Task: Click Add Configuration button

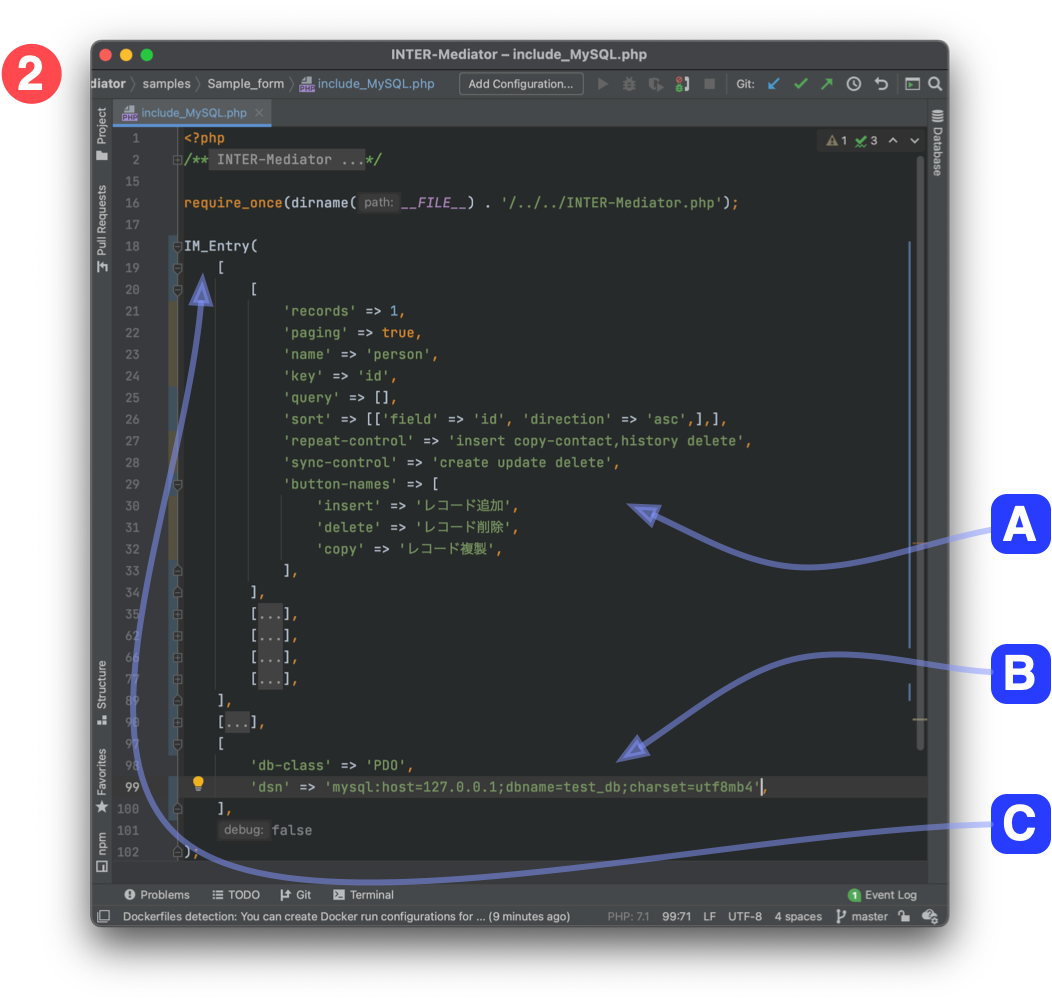Action: (x=521, y=84)
